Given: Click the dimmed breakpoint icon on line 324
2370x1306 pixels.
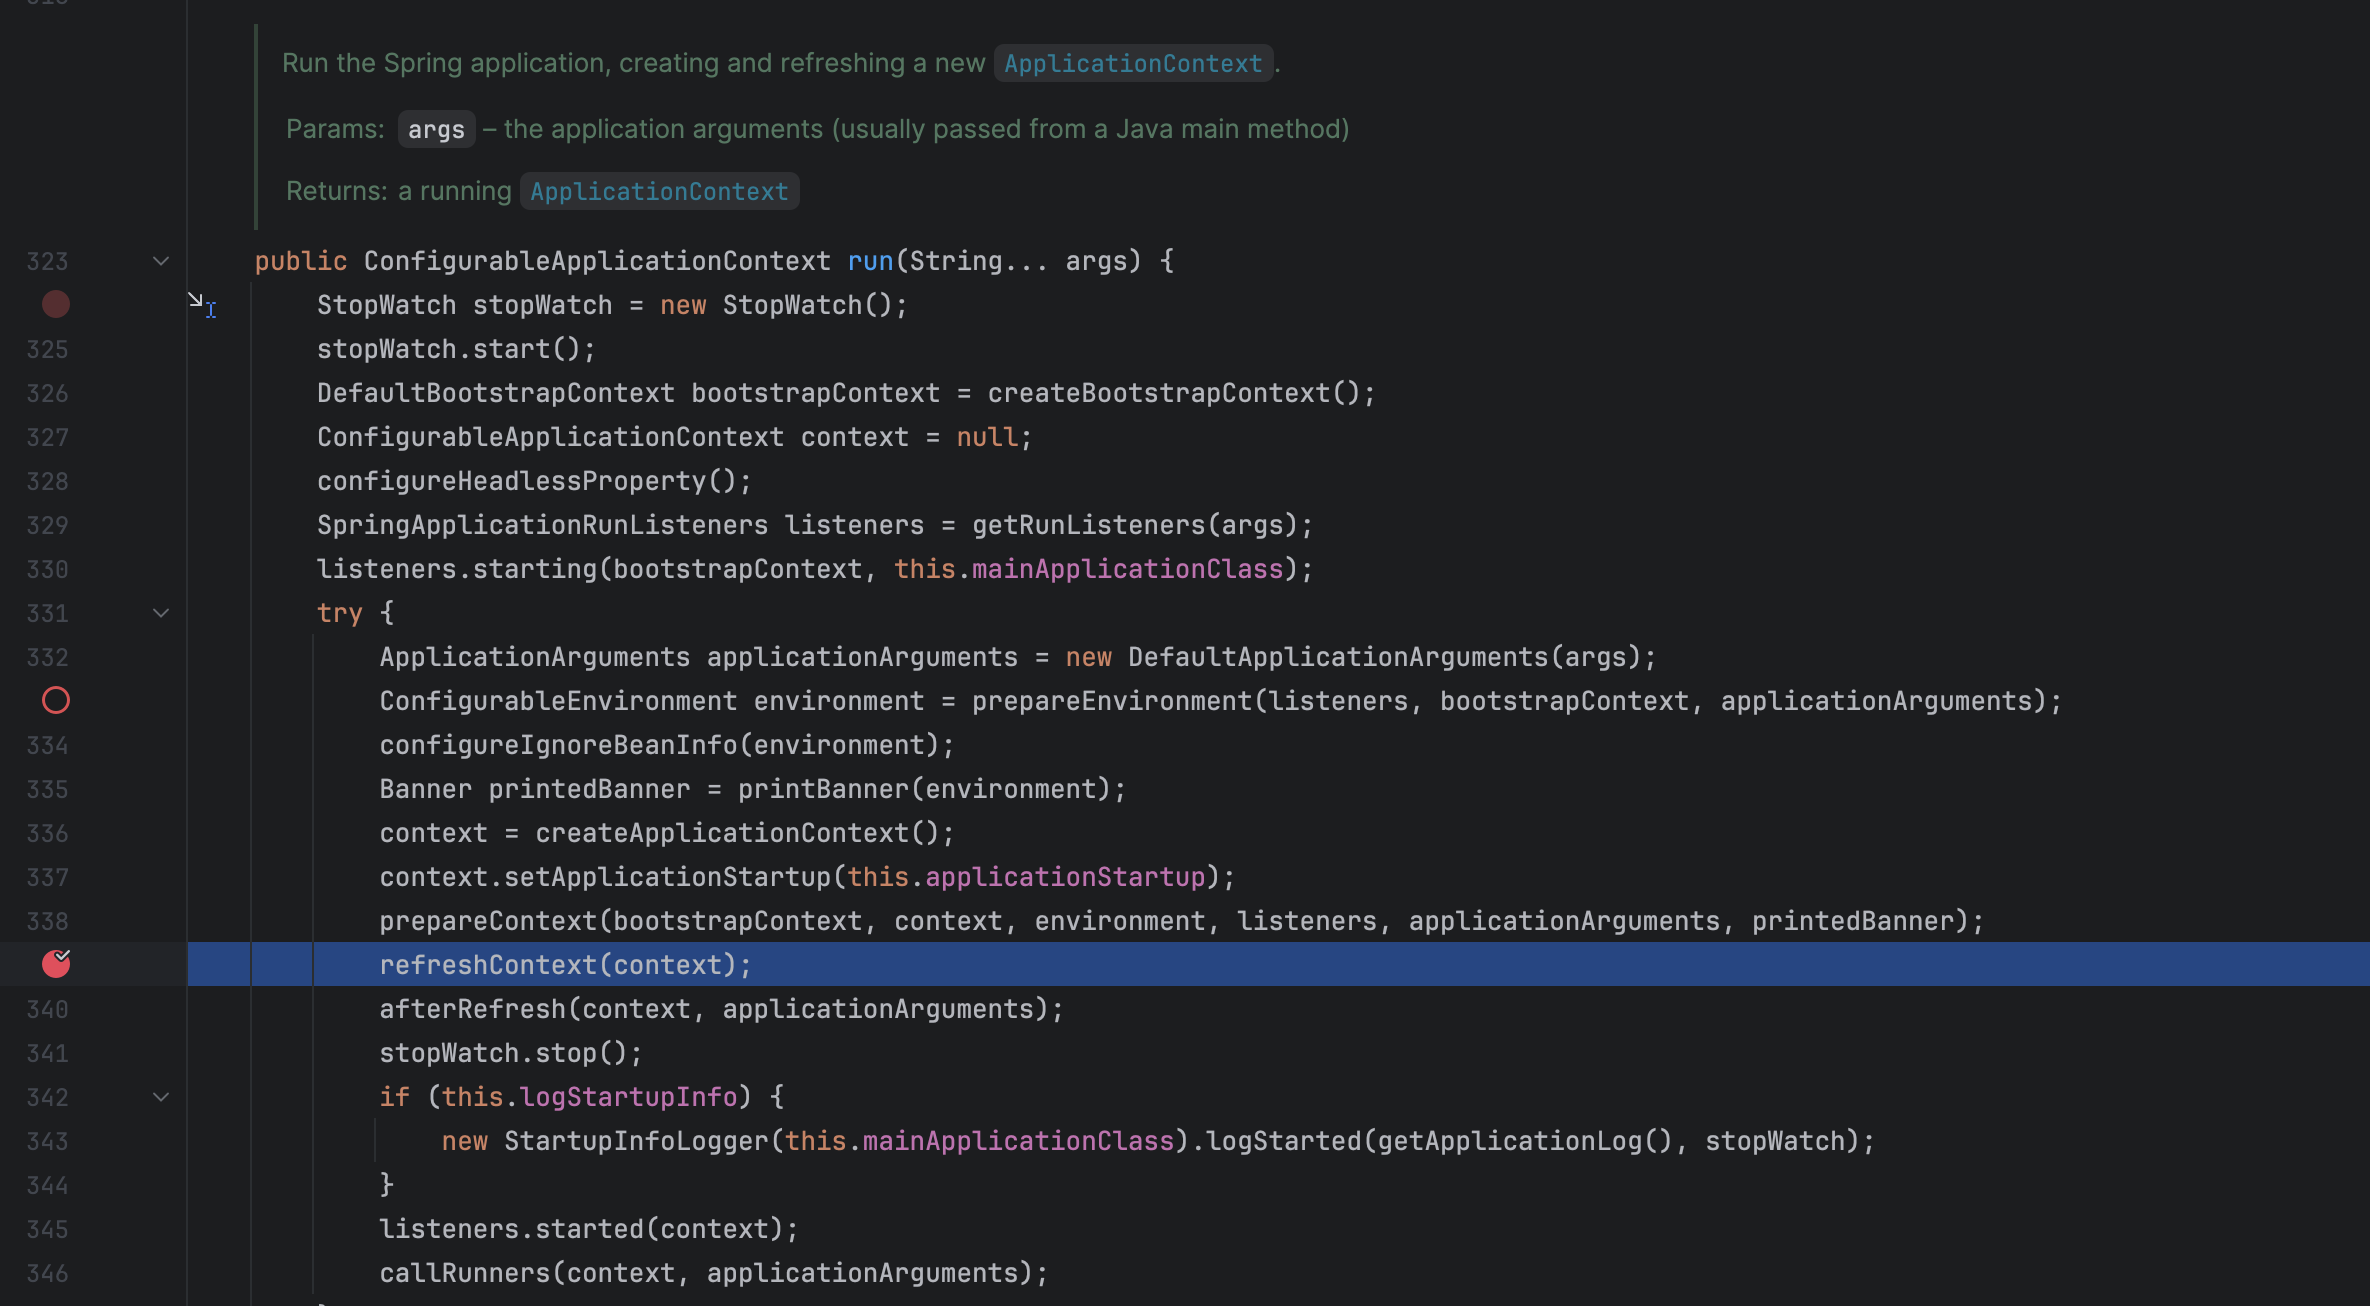Looking at the screenshot, I should click(56, 304).
